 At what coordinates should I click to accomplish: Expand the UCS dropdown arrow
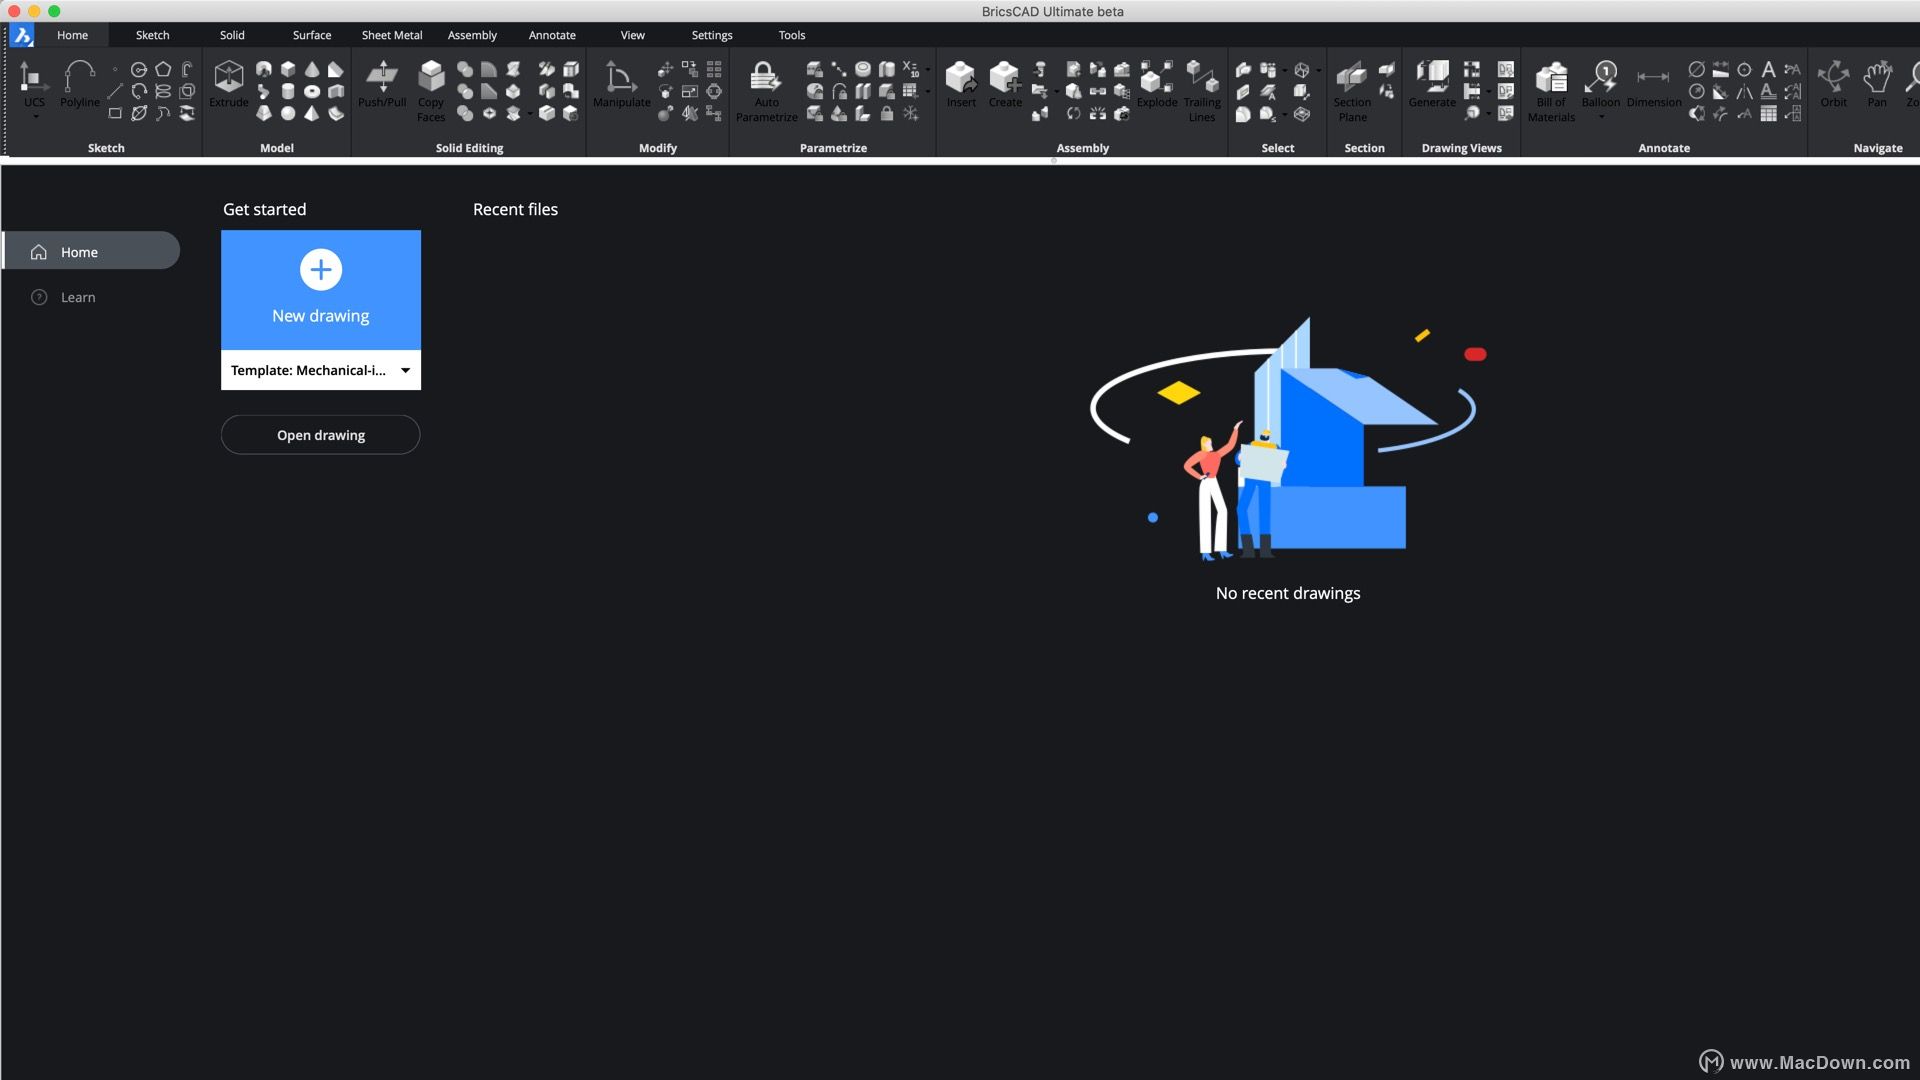[35, 118]
